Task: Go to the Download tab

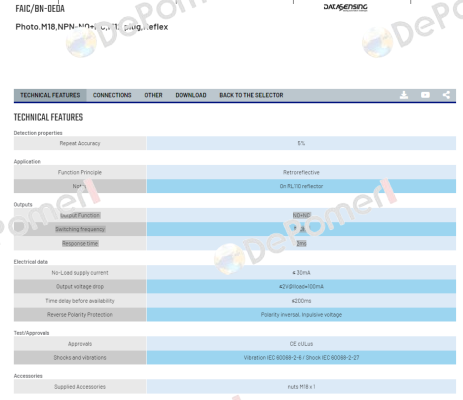Action: (191, 95)
